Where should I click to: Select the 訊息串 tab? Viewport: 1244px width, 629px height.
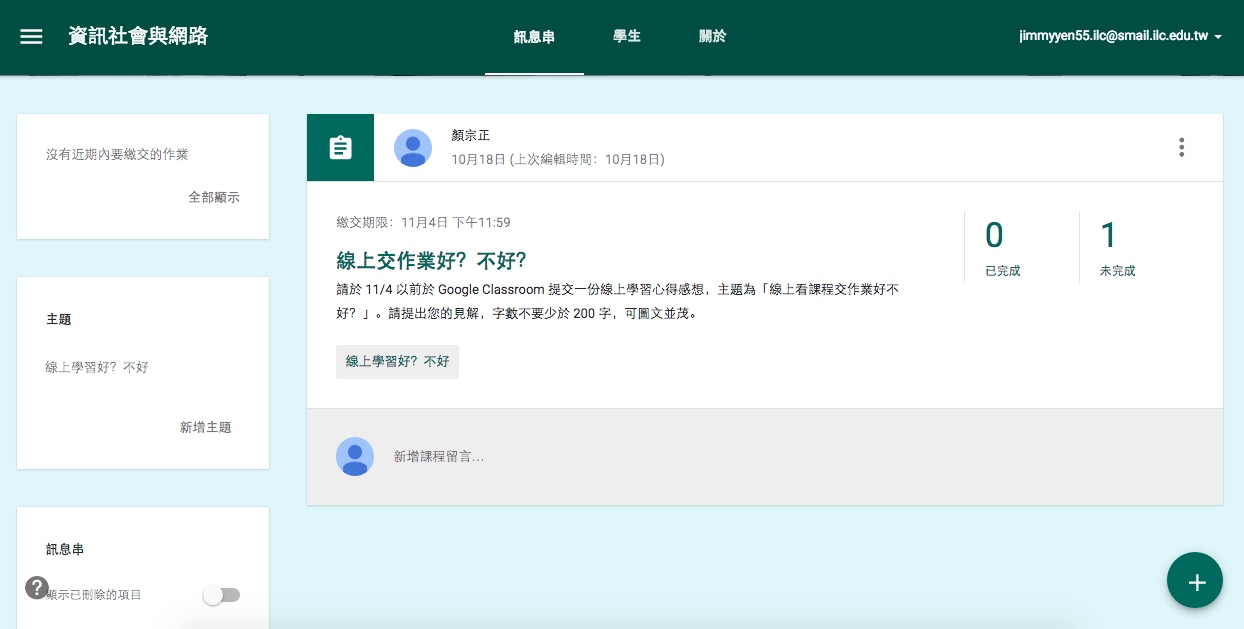tap(534, 35)
